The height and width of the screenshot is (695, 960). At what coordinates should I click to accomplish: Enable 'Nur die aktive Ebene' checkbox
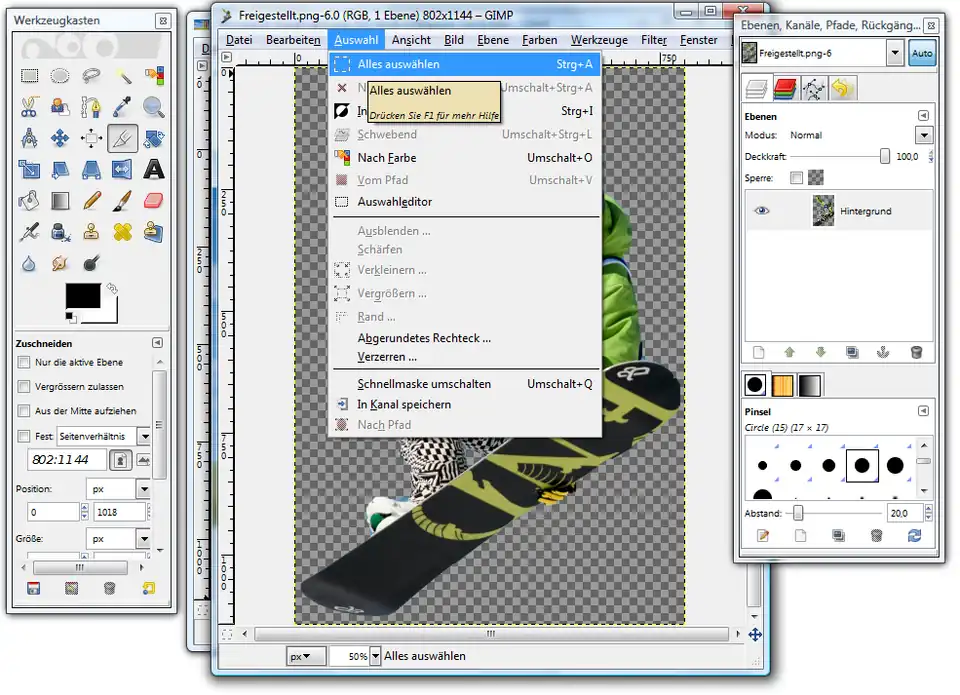[x=25, y=362]
